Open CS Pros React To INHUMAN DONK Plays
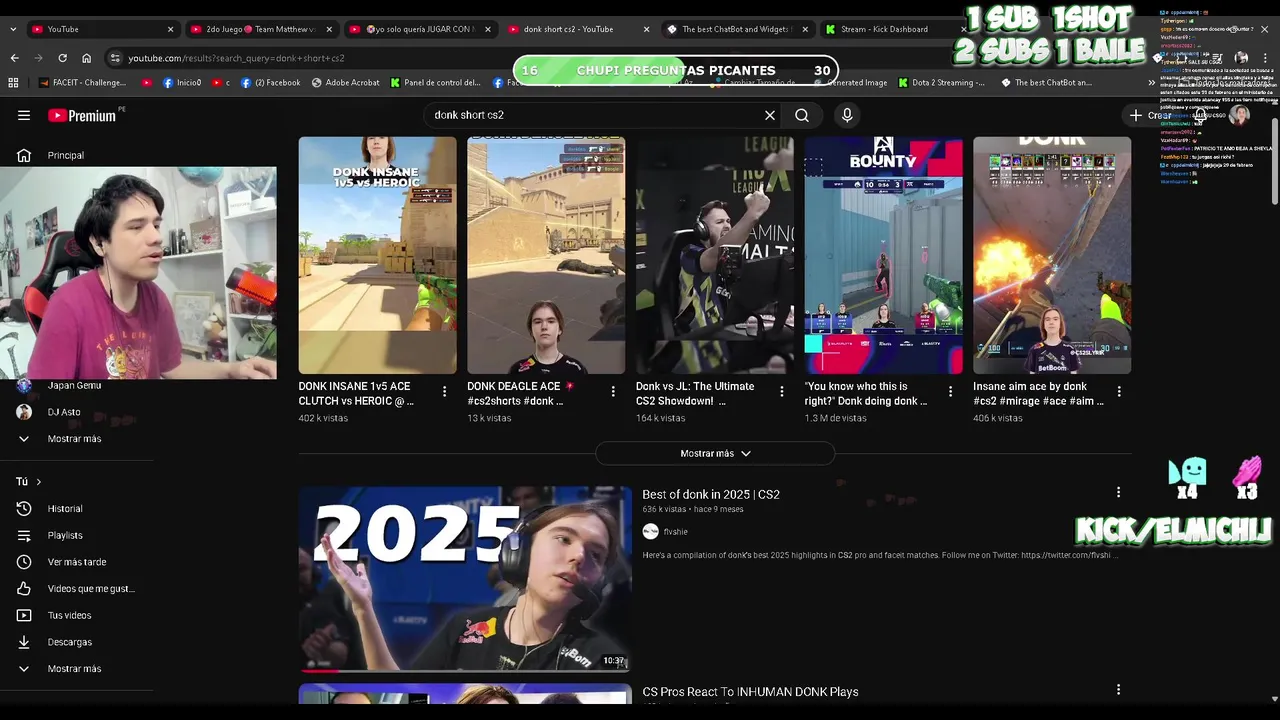Viewport: 1280px width, 720px height. [x=750, y=692]
